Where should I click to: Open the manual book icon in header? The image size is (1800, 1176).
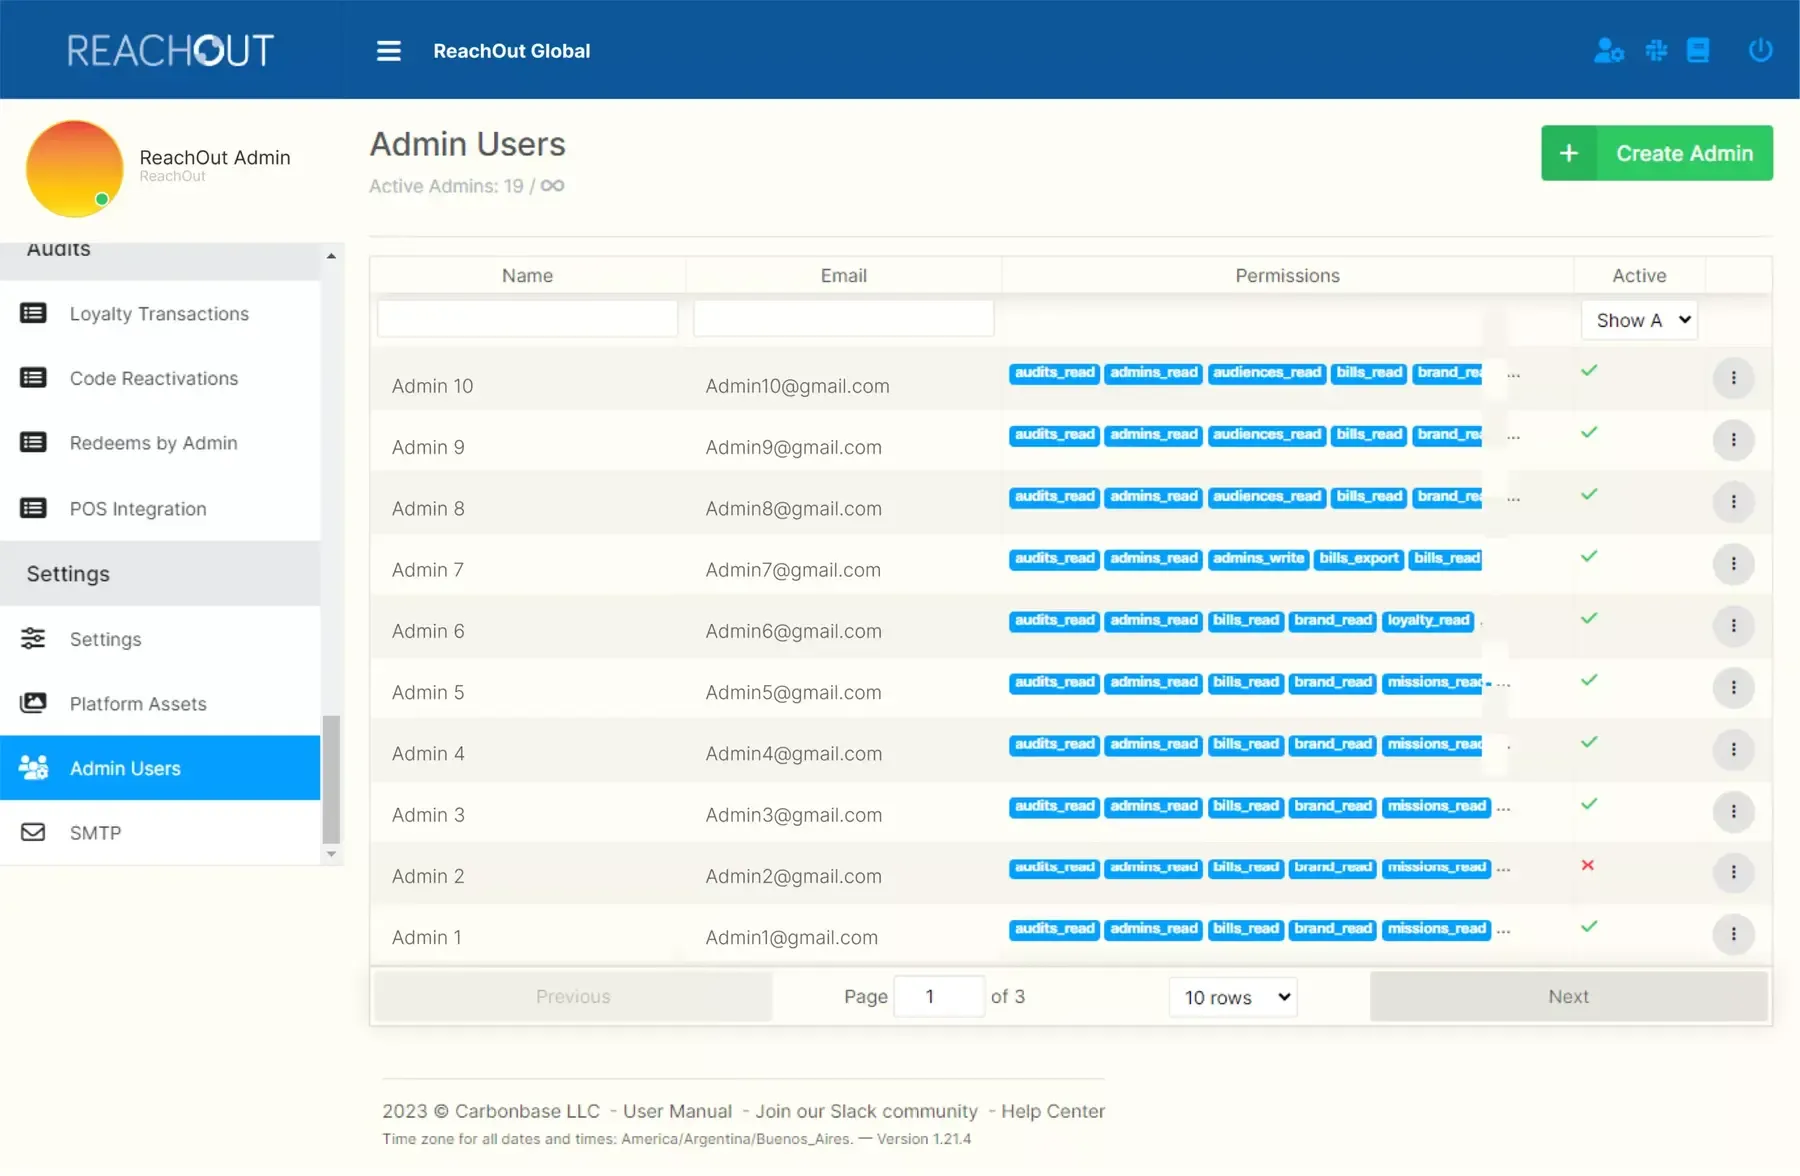(x=1698, y=50)
